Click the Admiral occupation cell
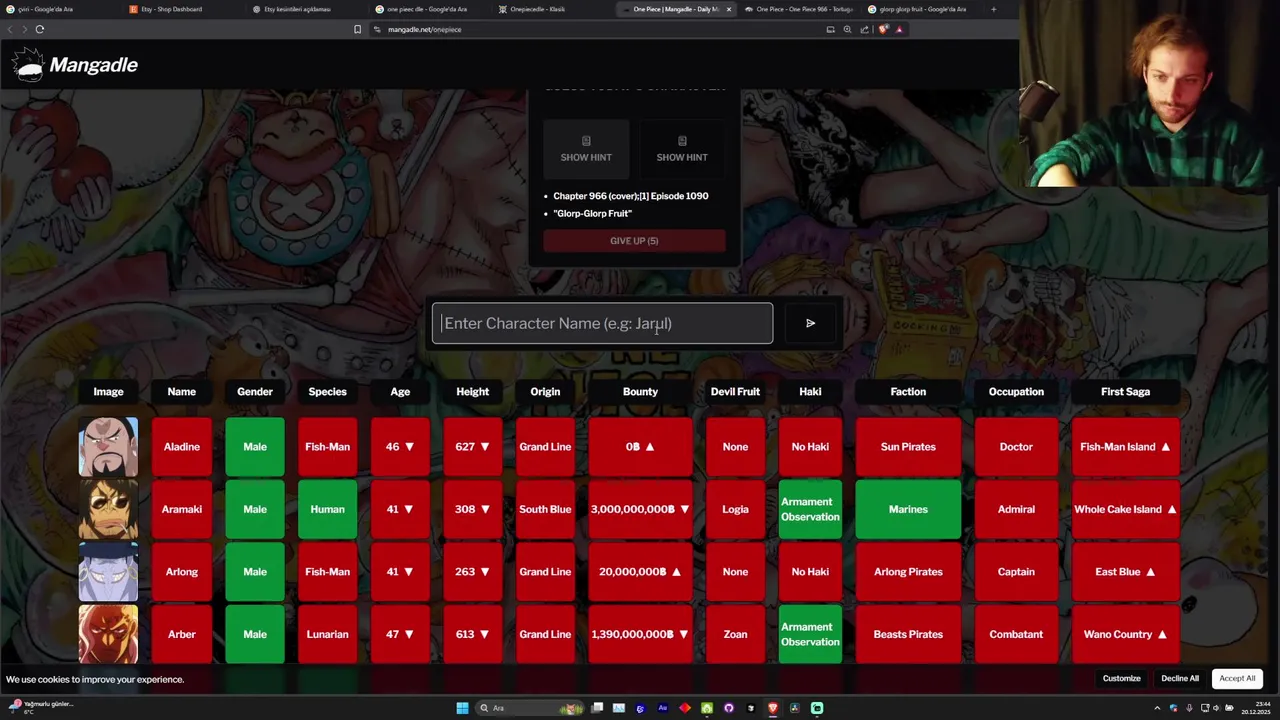The height and width of the screenshot is (720, 1280). tap(1016, 509)
